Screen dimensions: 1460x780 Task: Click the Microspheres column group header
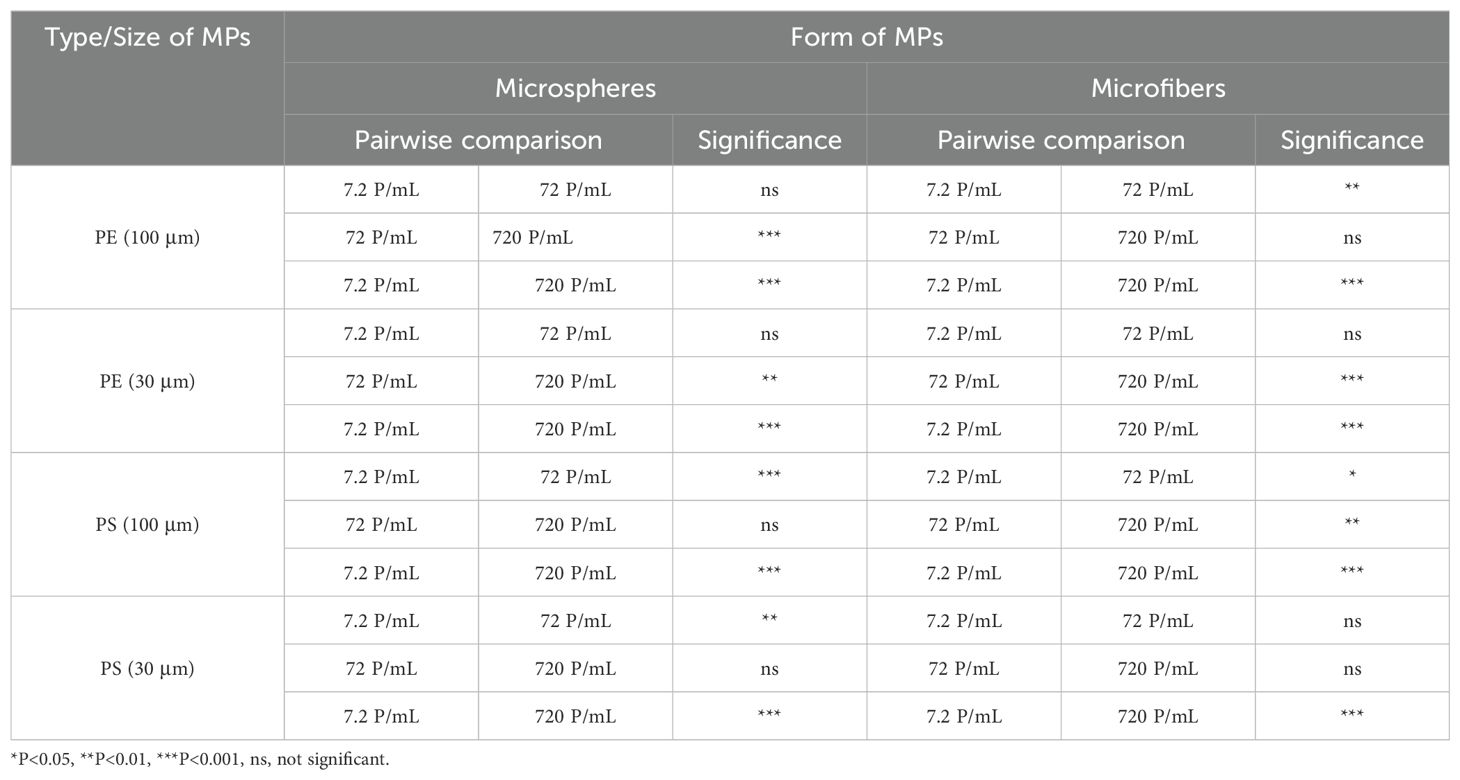(x=575, y=88)
